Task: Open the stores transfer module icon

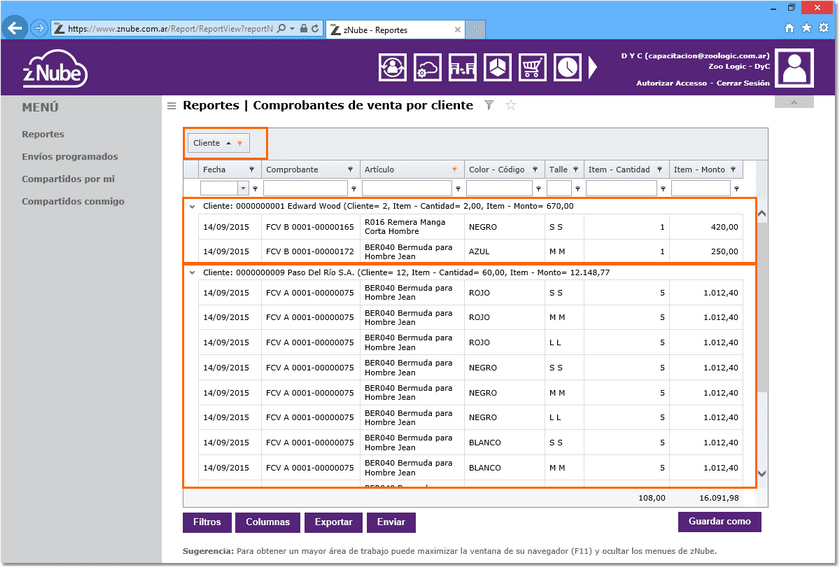Action: click(x=462, y=68)
